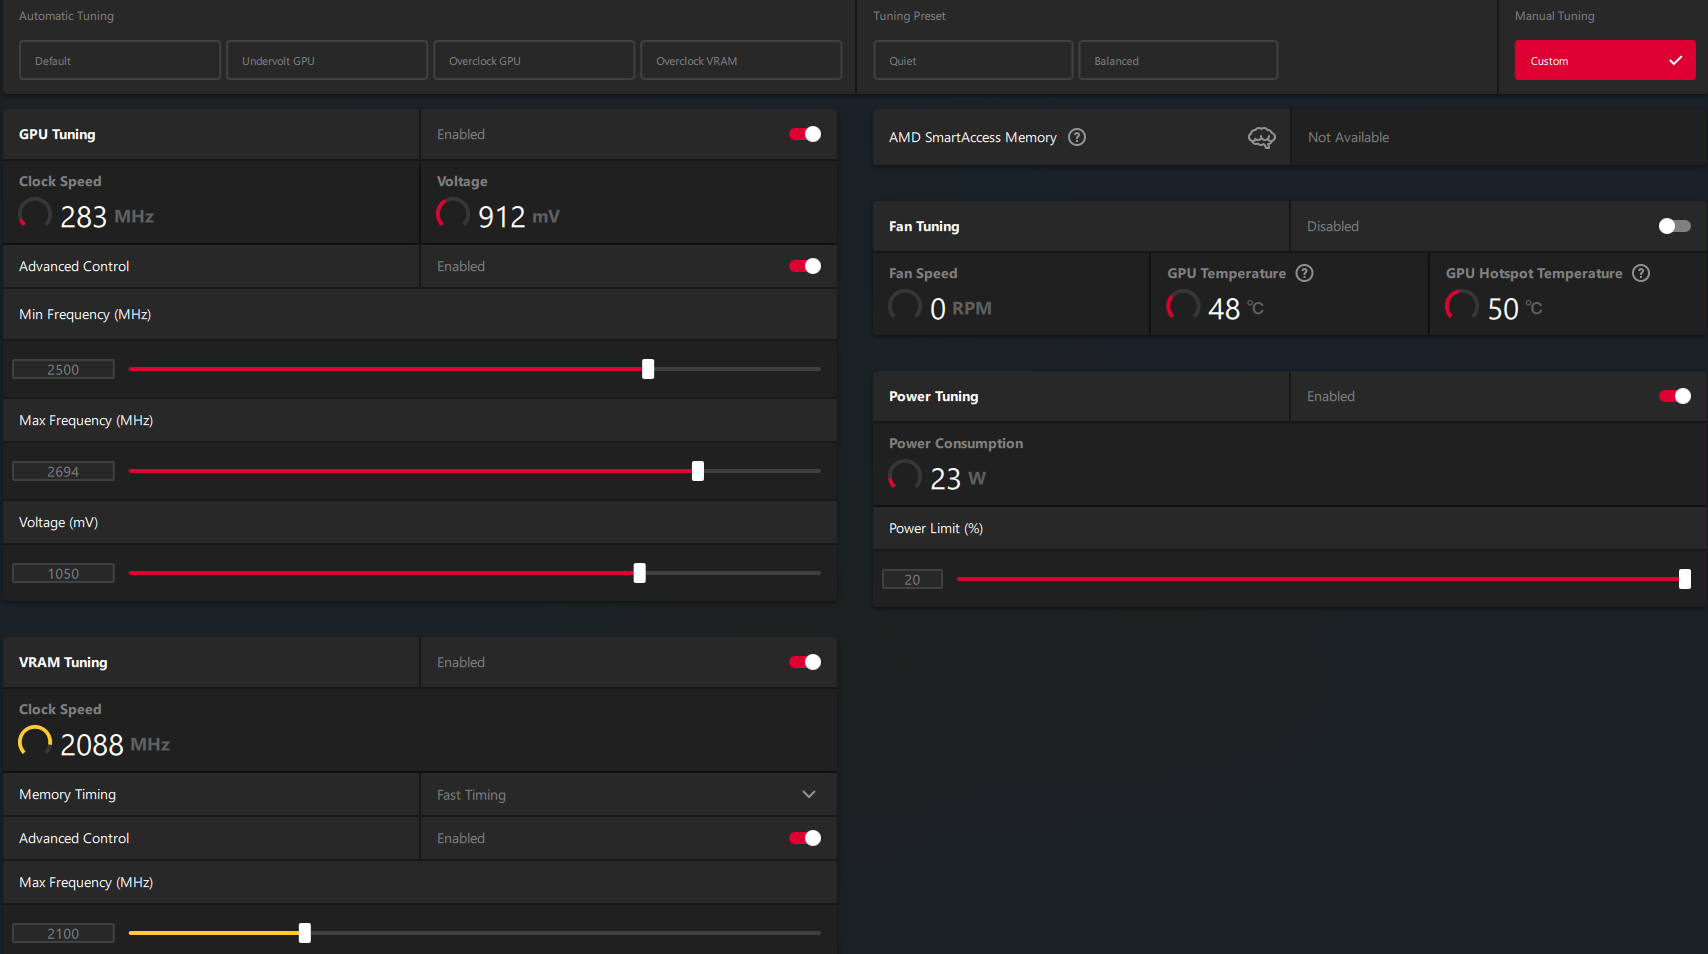Screen dimensions: 1708x954
Task: Edit the Max Frequency 2694 value field
Action: 63,472
